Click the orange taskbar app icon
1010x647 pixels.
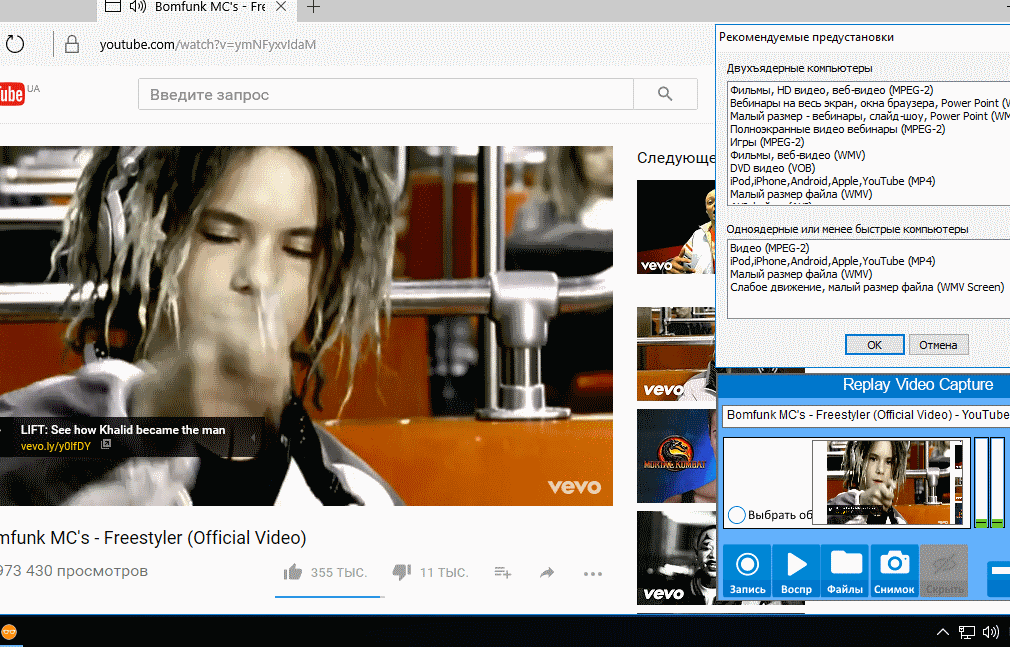[x=9, y=632]
